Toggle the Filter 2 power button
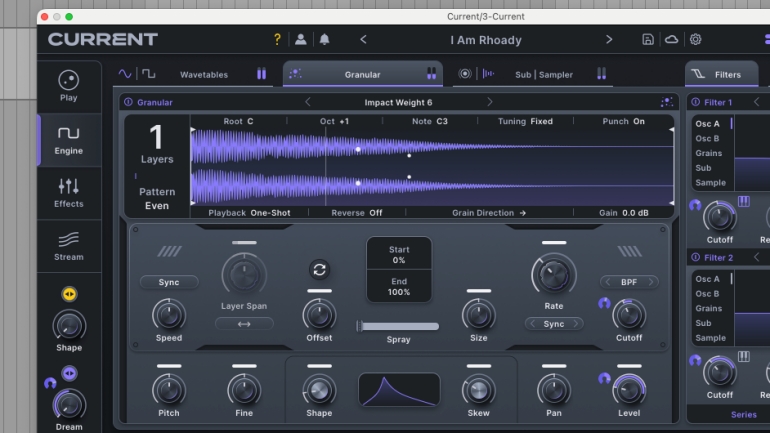The image size is (770, 433). (695, 257)
